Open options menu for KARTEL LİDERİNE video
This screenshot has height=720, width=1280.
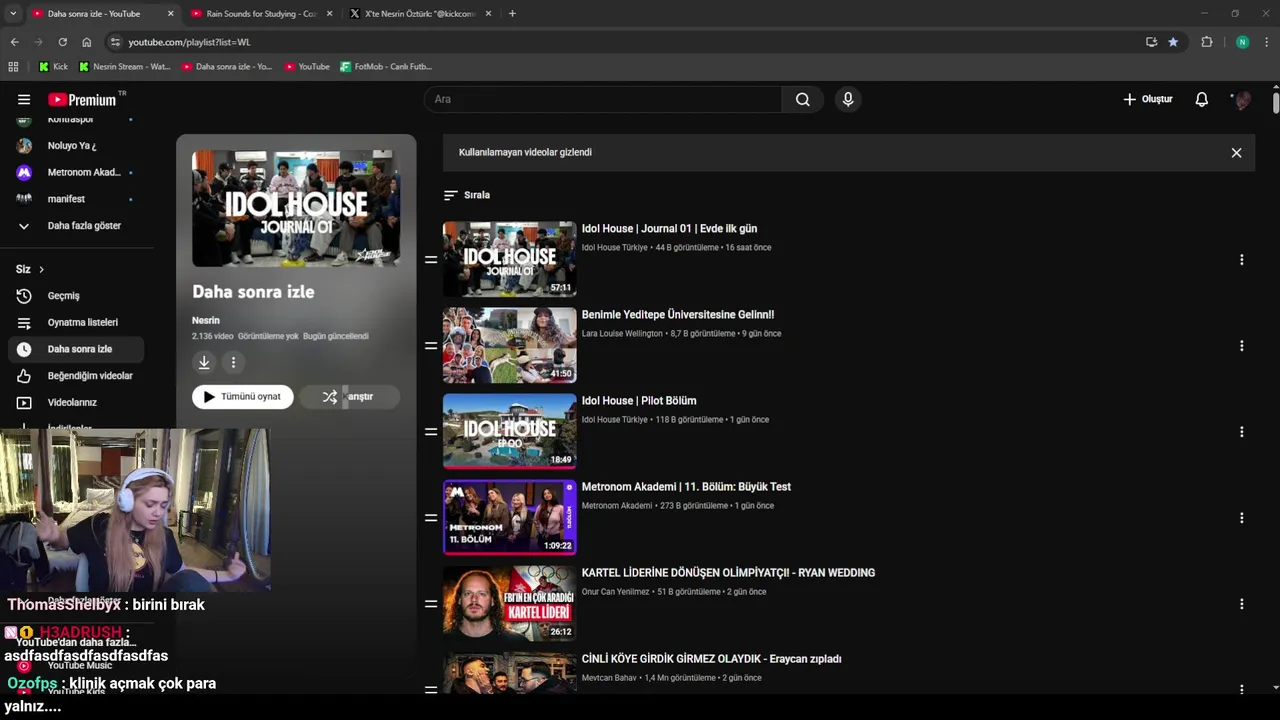1241,604
